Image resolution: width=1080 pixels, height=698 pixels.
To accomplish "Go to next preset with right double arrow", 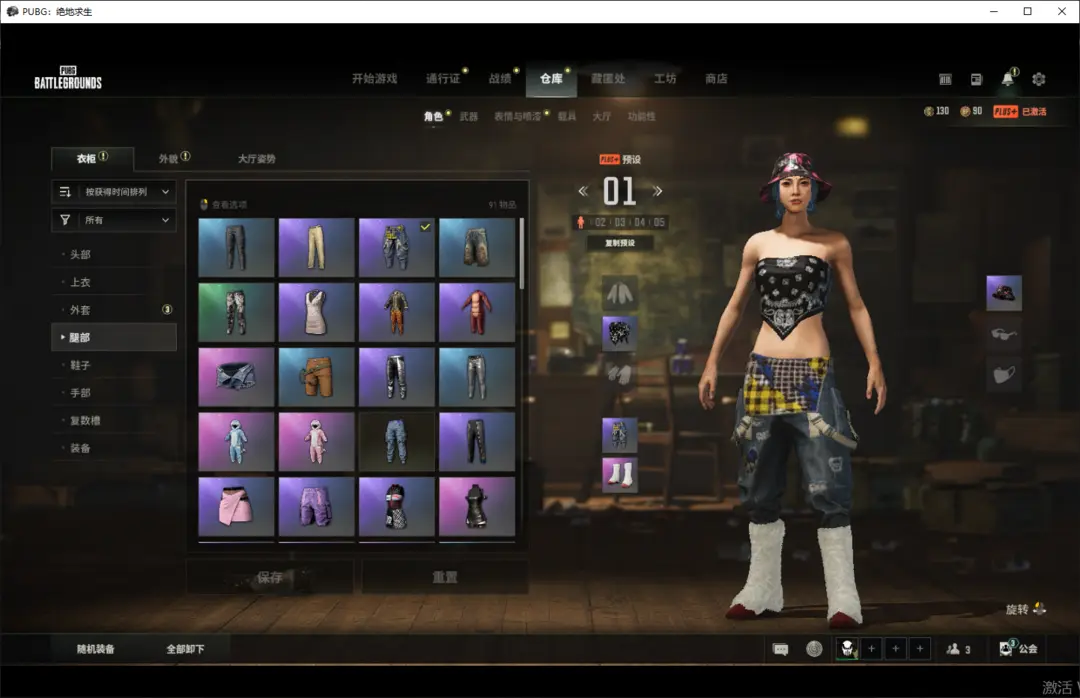I will [x=657, y=191].
